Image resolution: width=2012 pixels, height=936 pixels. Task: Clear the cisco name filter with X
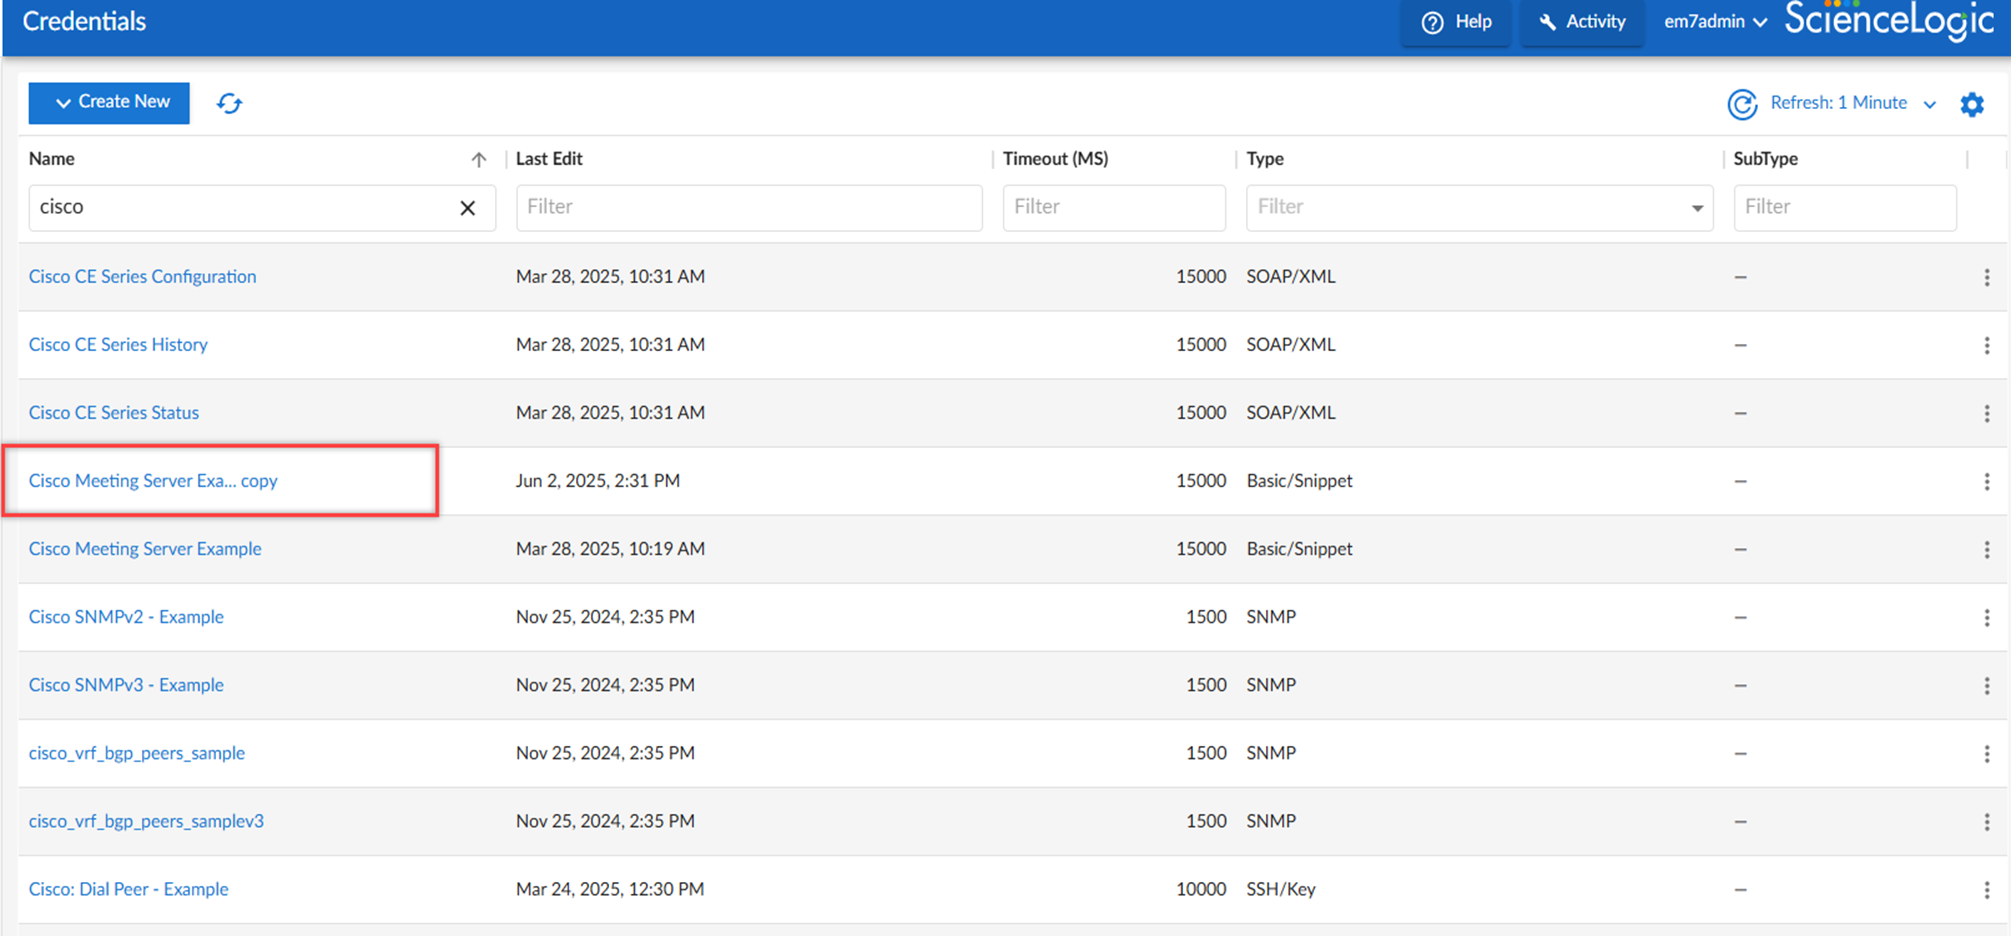467,208
